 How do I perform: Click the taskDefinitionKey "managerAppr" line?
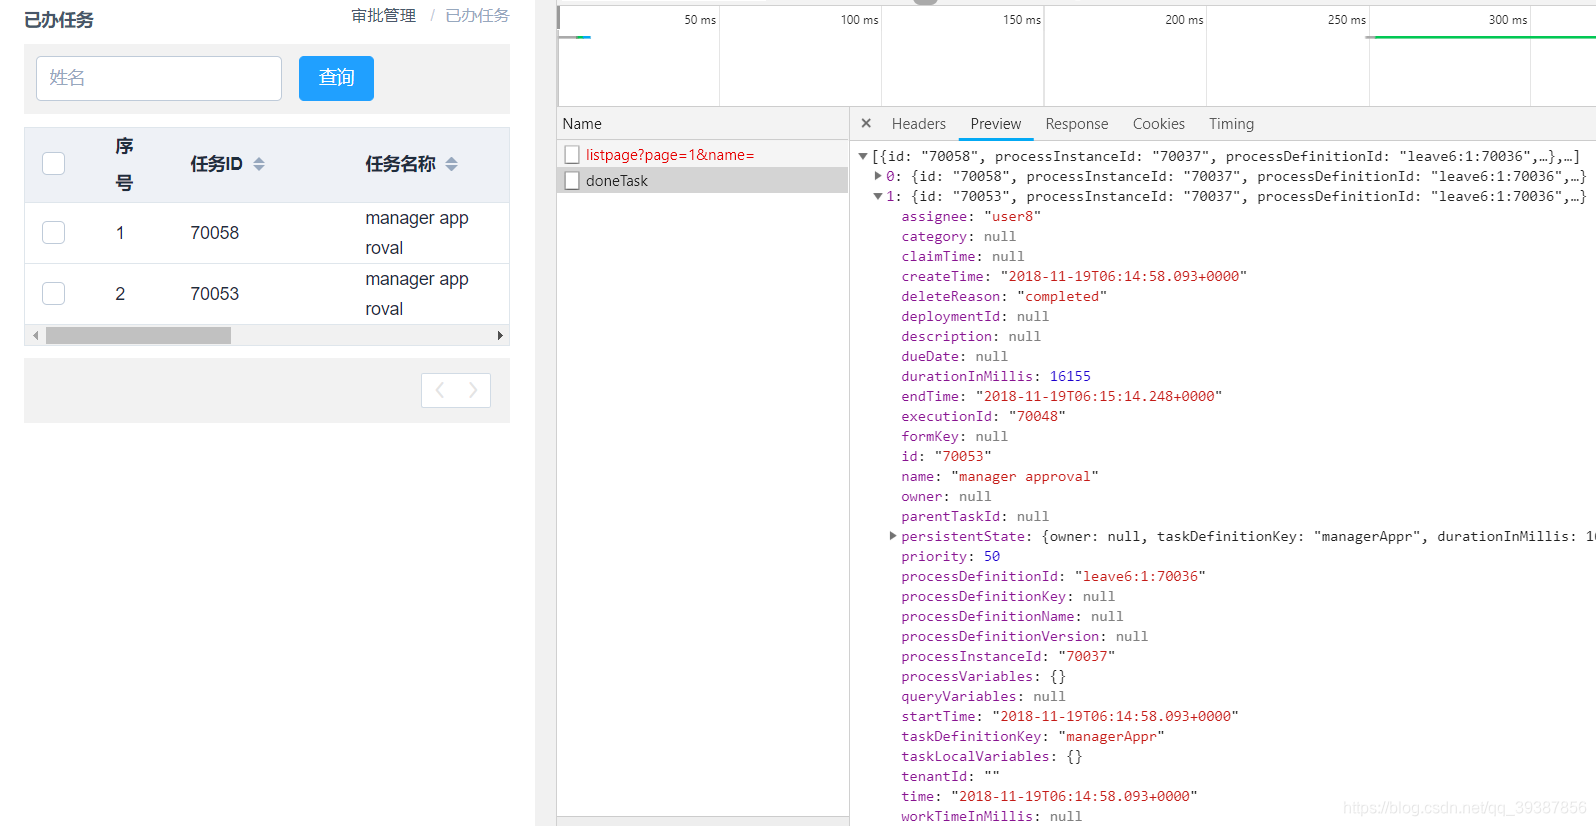point(1033,736)
